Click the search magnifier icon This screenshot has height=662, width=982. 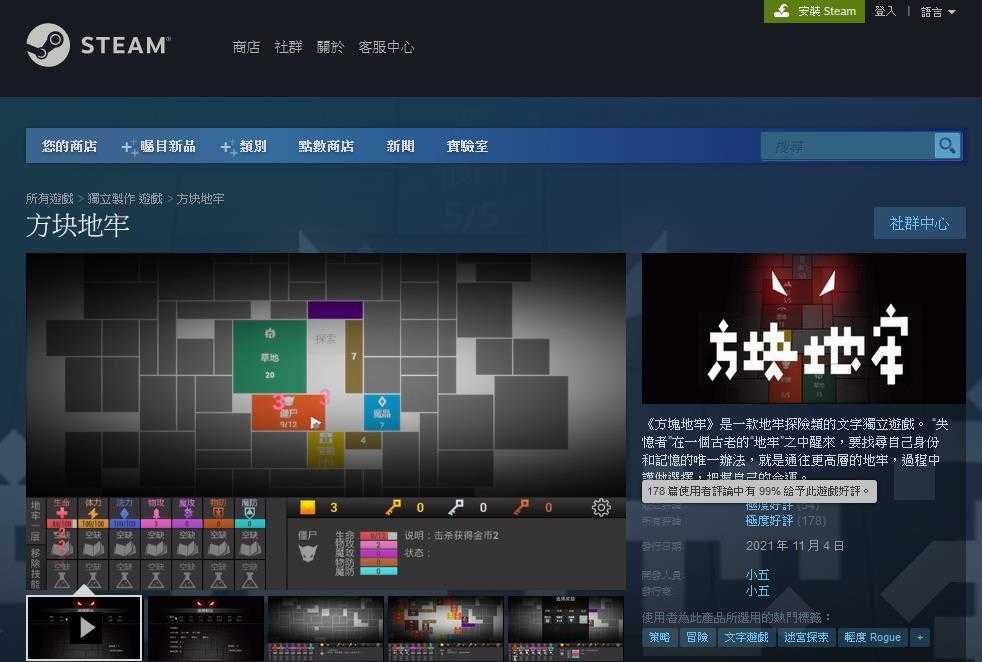pos(946,146)
